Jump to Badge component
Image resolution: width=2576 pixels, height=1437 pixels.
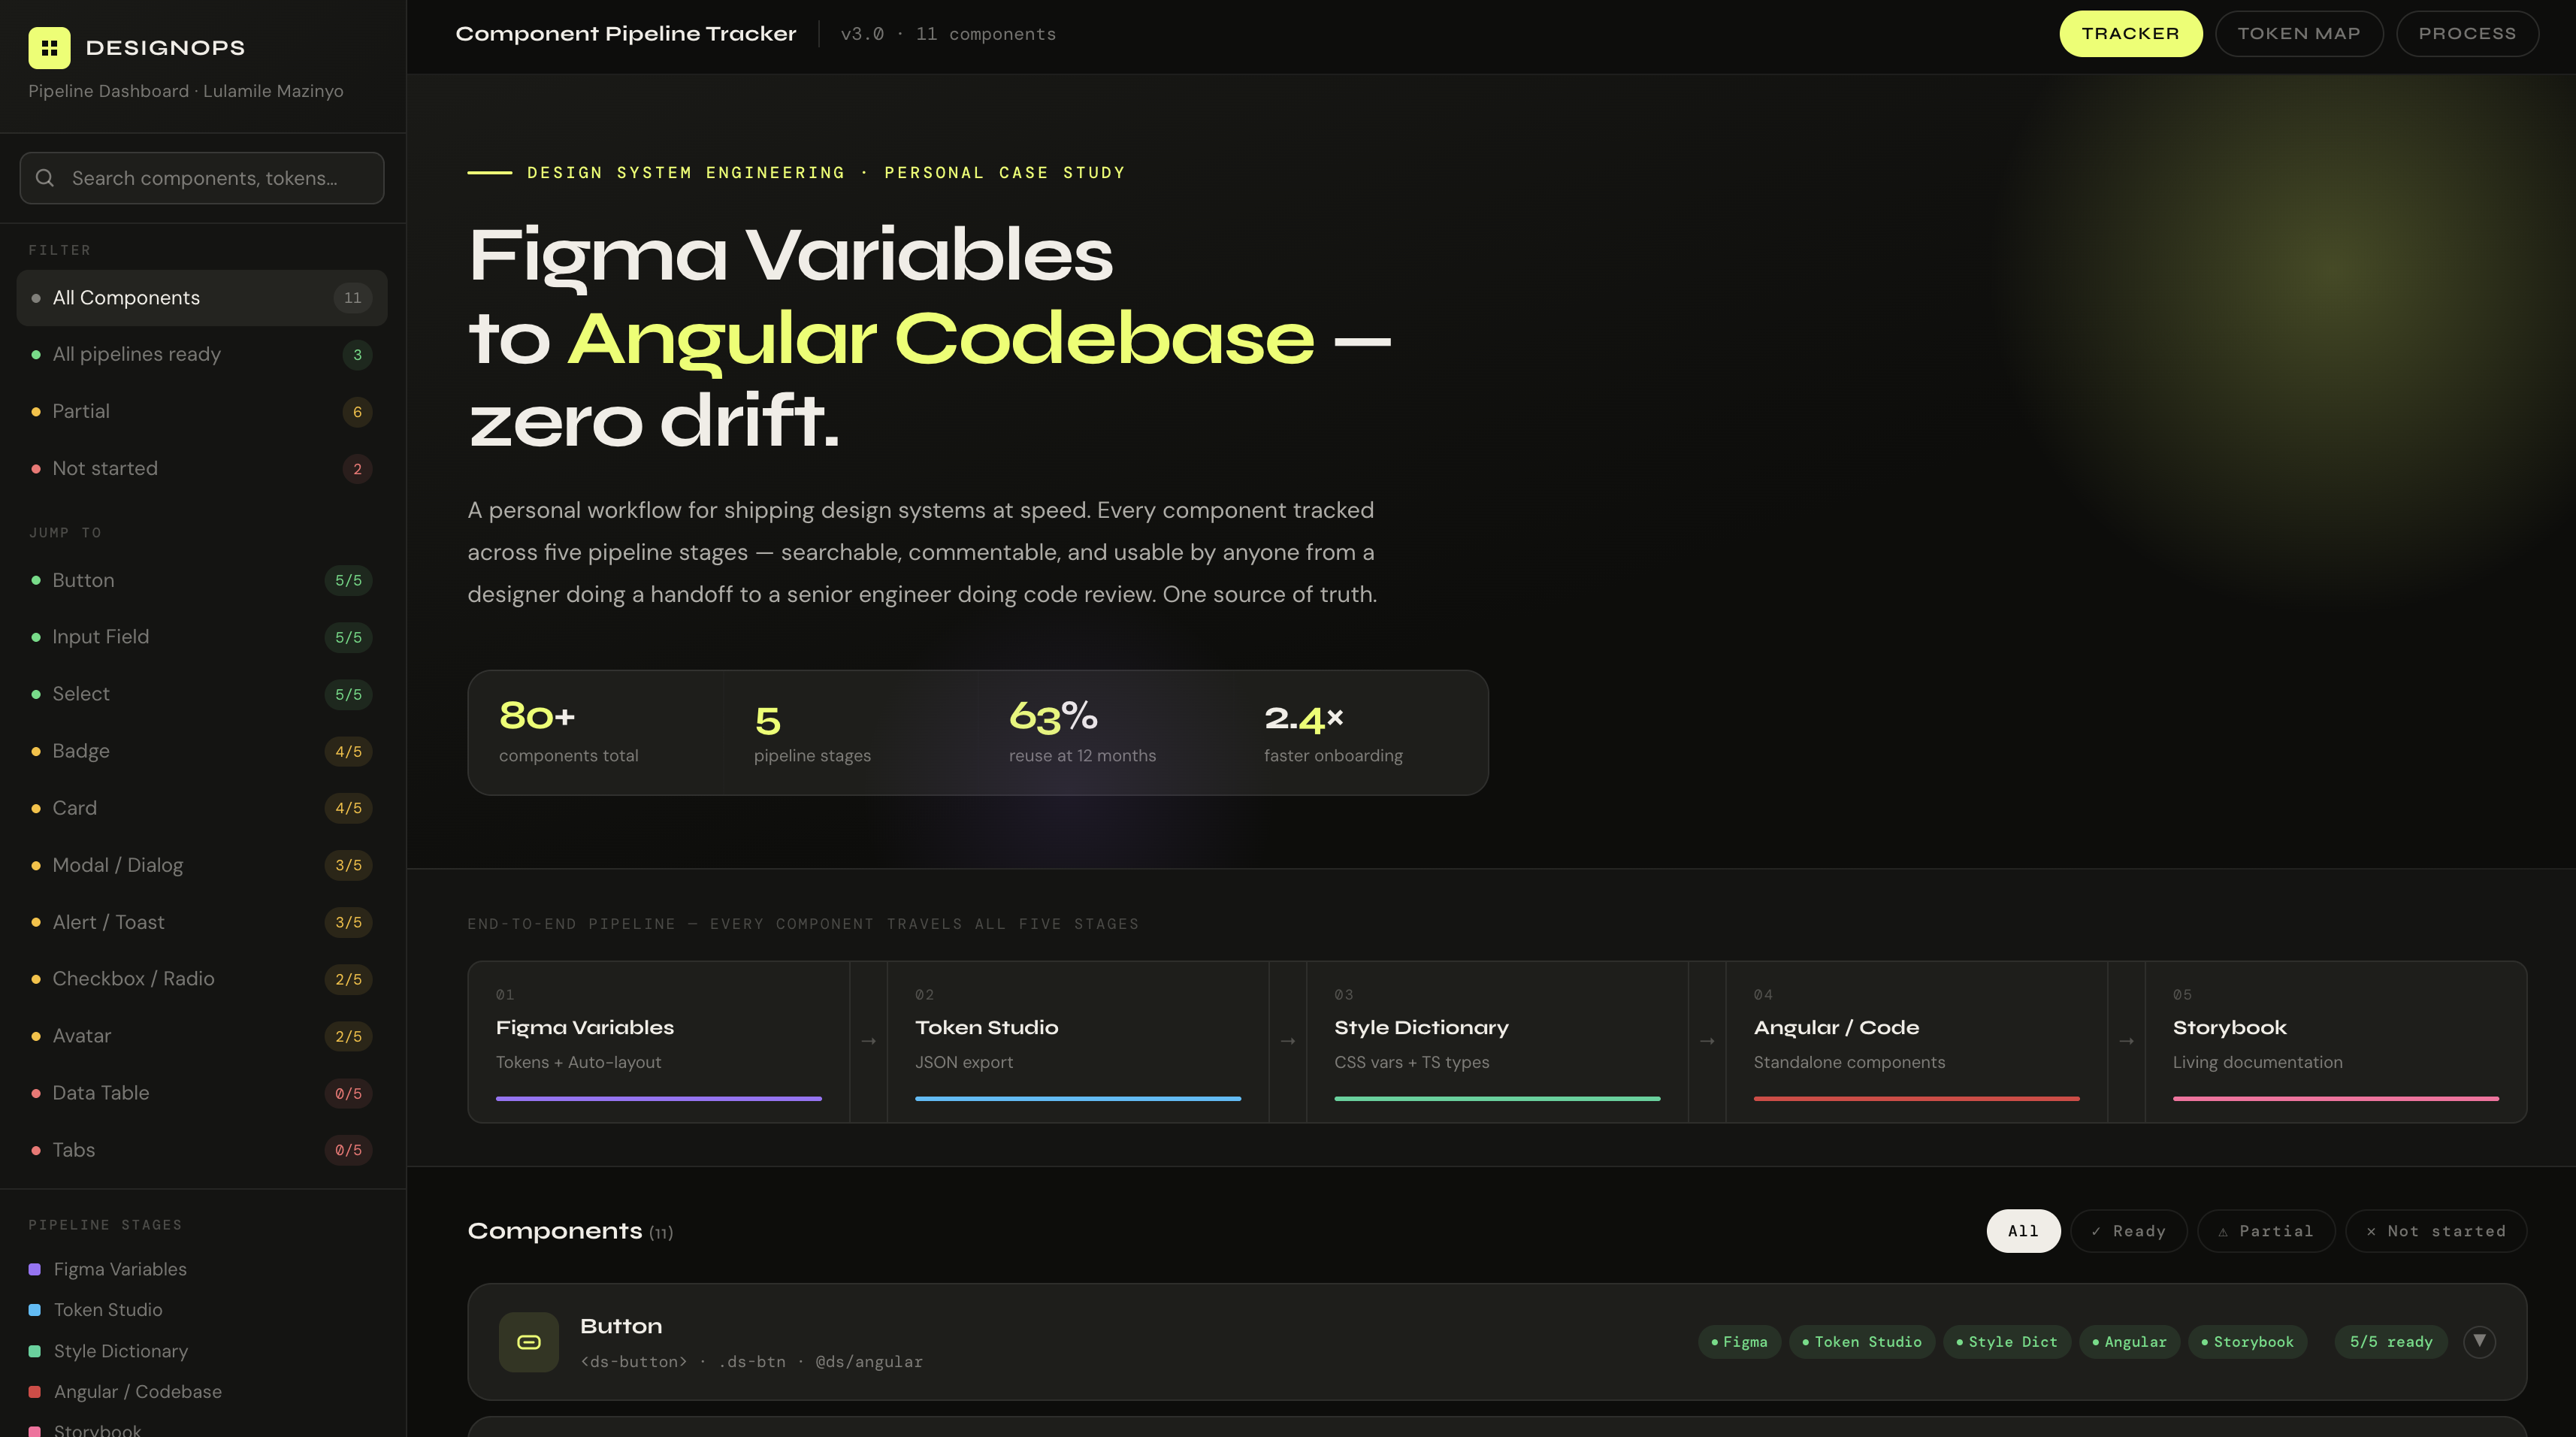(x=202, y=752)
